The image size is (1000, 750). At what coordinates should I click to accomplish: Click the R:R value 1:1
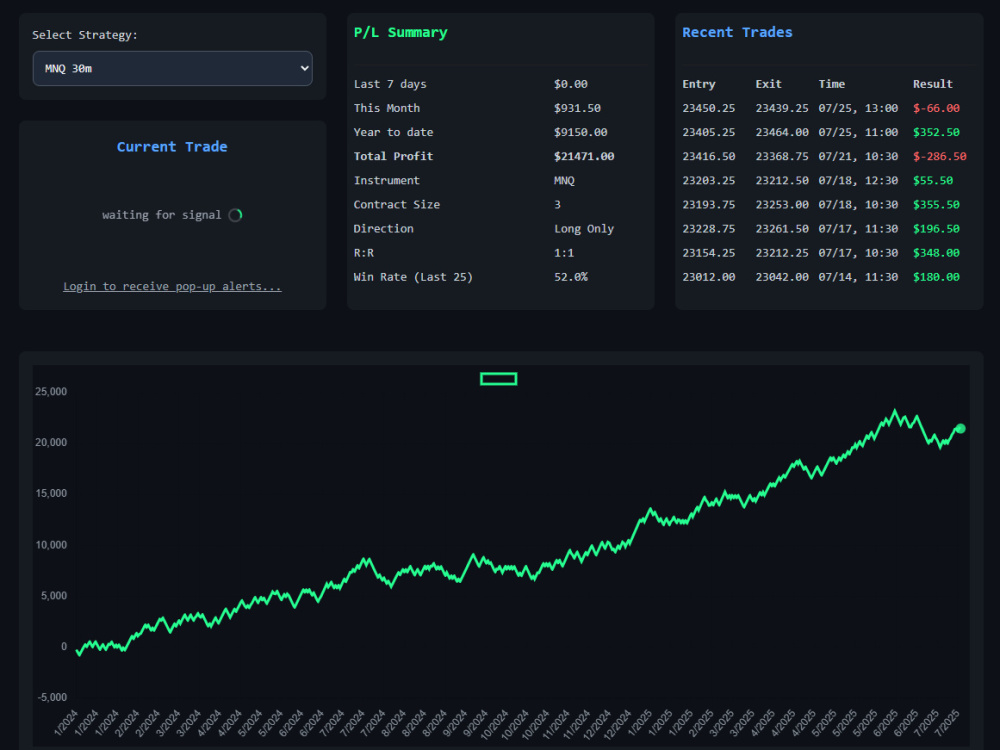coord(564,253)
